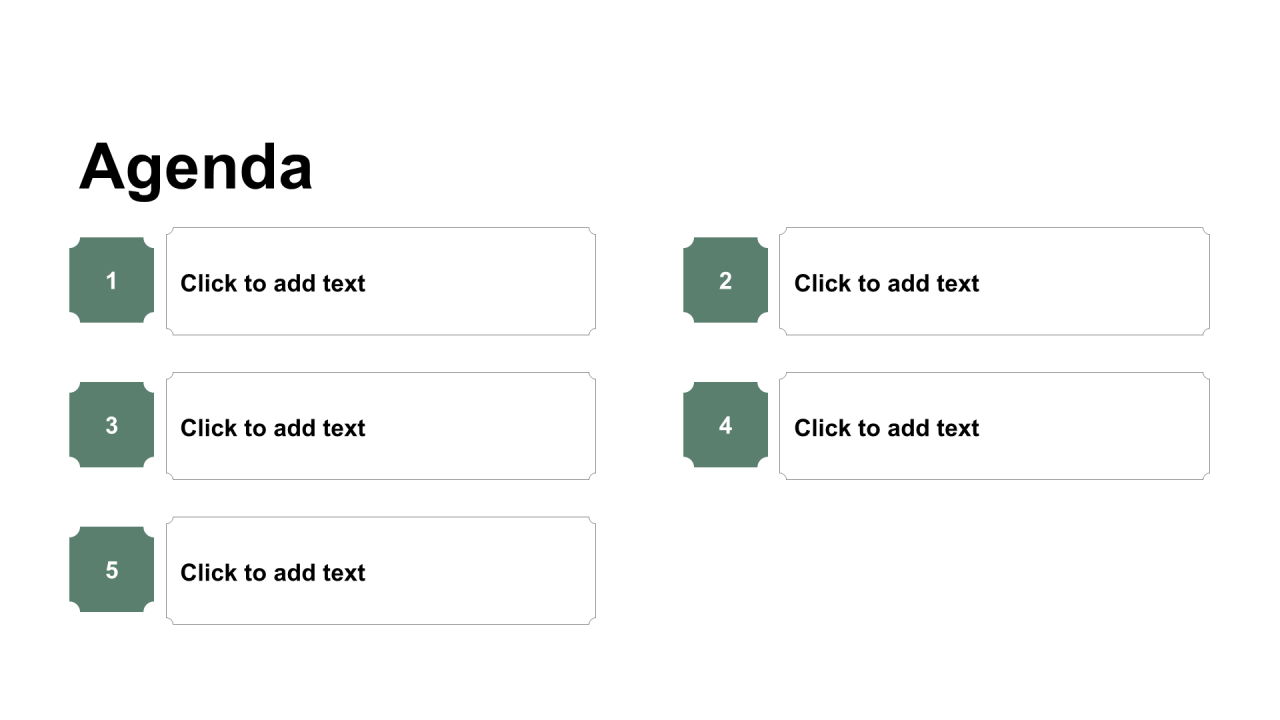Select the green badge numbered 5

111,570
